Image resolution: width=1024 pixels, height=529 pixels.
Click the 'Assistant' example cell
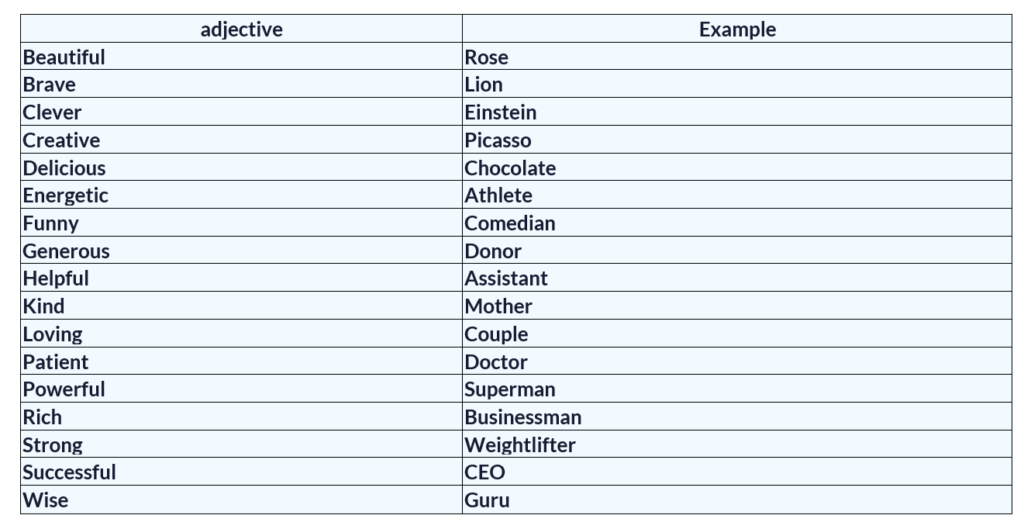tap(506, 279)
